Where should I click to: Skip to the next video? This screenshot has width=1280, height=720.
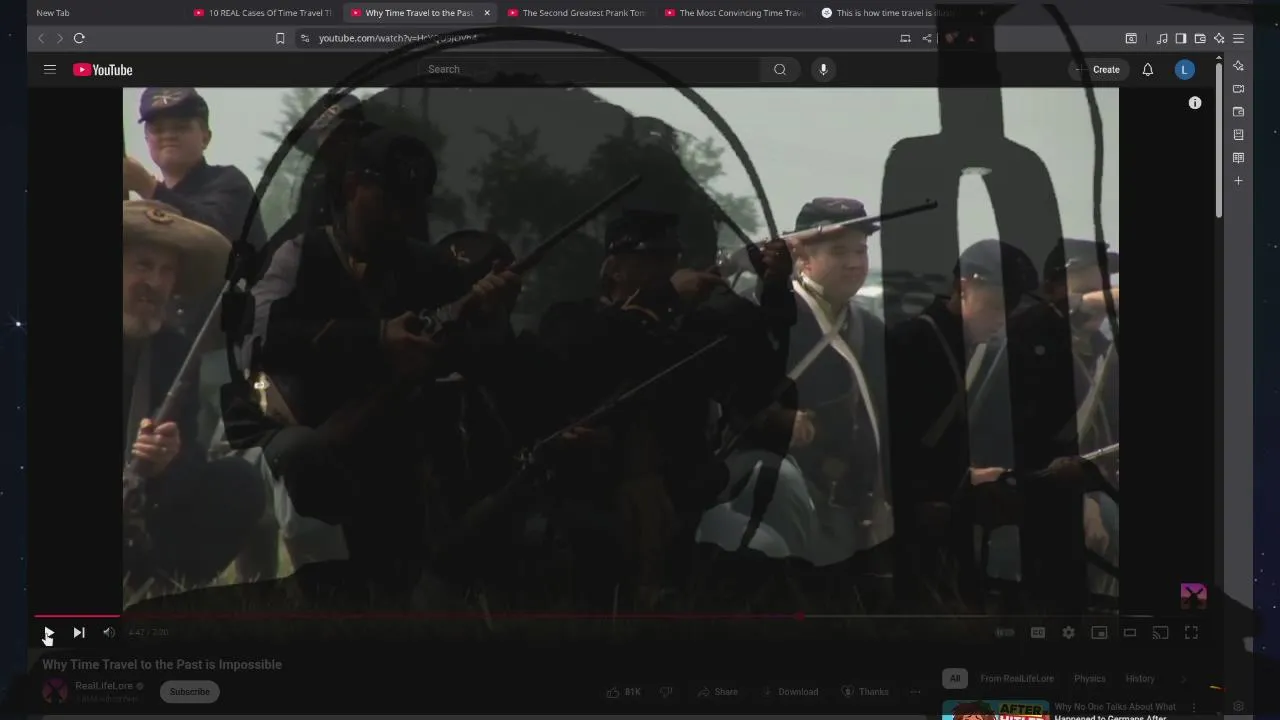[x=79, y=632]
